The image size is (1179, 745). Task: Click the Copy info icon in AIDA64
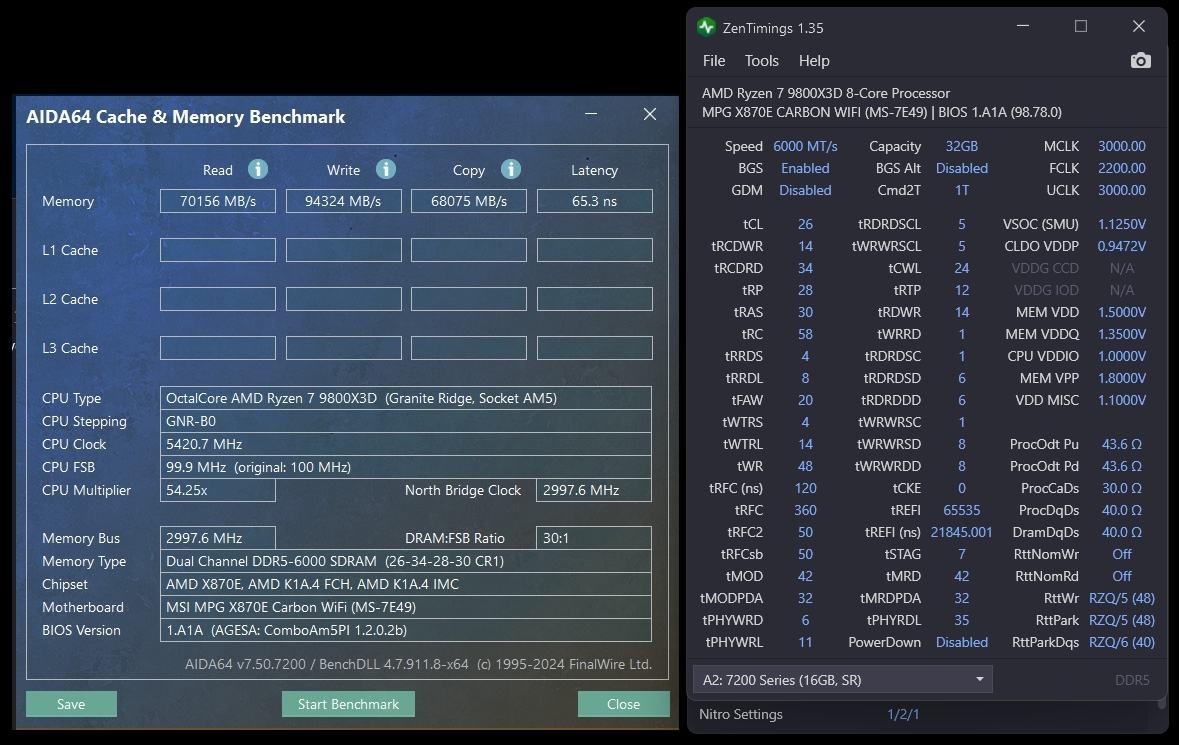[x=511, y=169]
